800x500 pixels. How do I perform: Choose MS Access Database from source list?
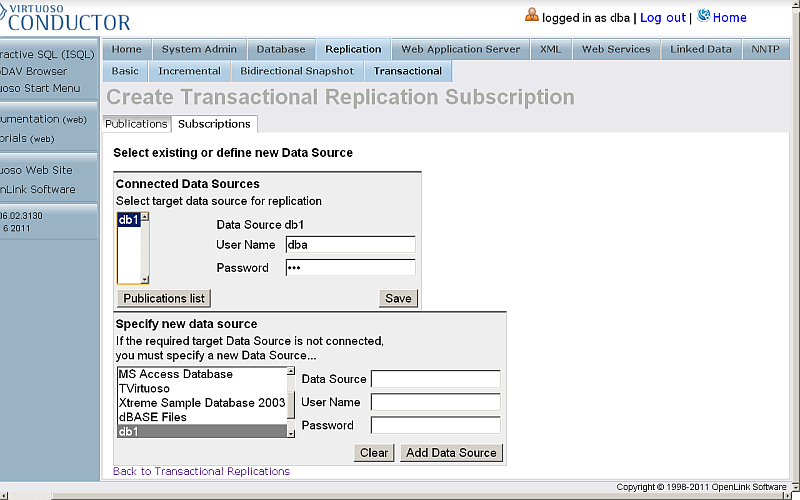coord(175,374)
